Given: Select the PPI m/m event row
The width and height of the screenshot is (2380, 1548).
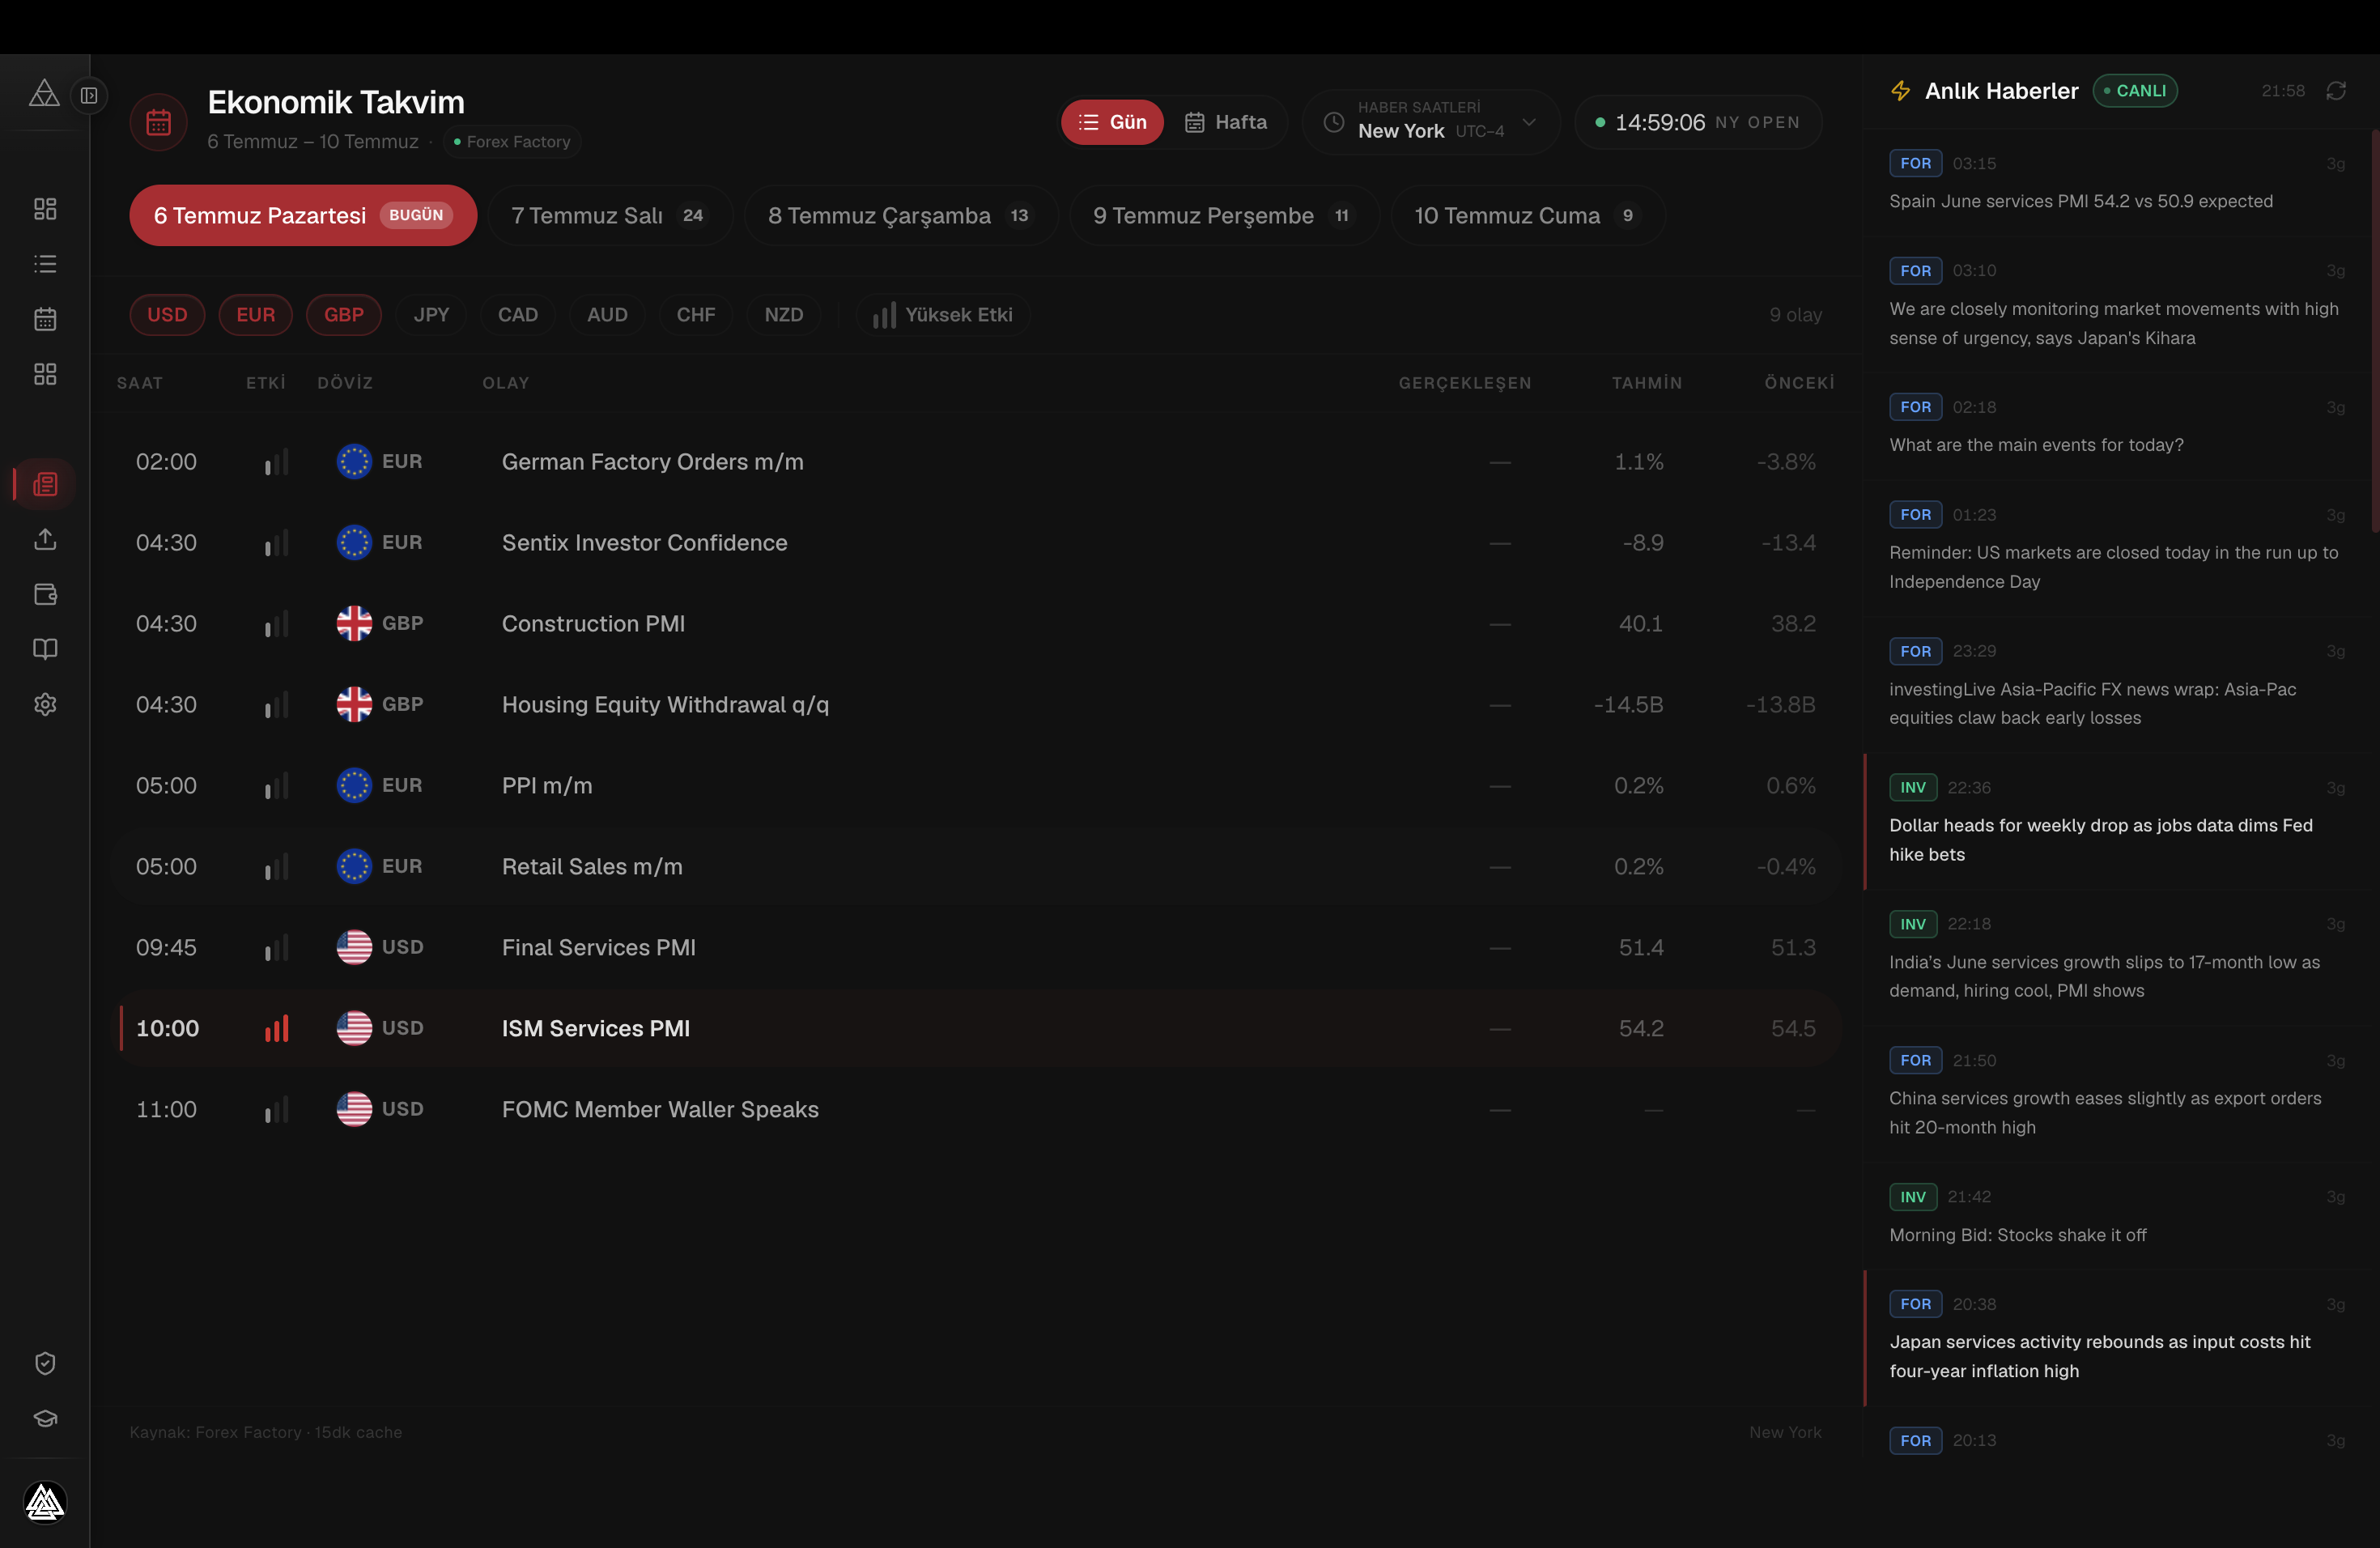Looking at the screenshot, I should [975, 785].
